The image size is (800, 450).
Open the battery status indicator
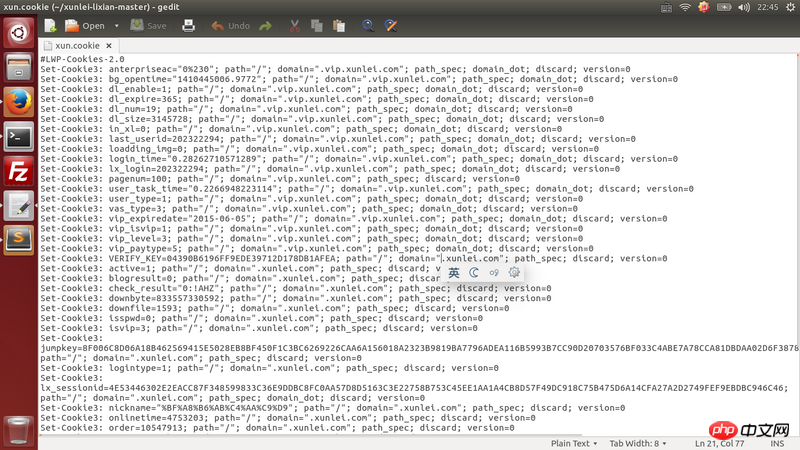724,7
